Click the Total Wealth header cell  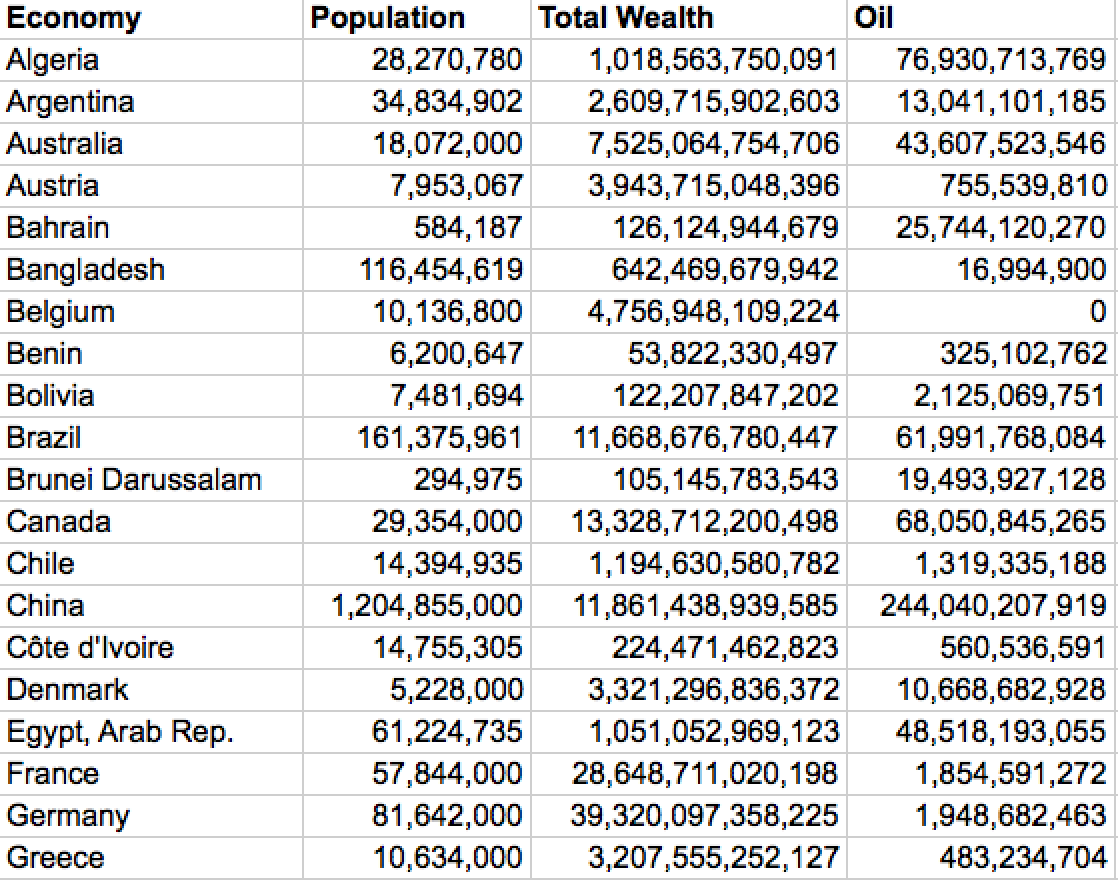pos(626,18)
